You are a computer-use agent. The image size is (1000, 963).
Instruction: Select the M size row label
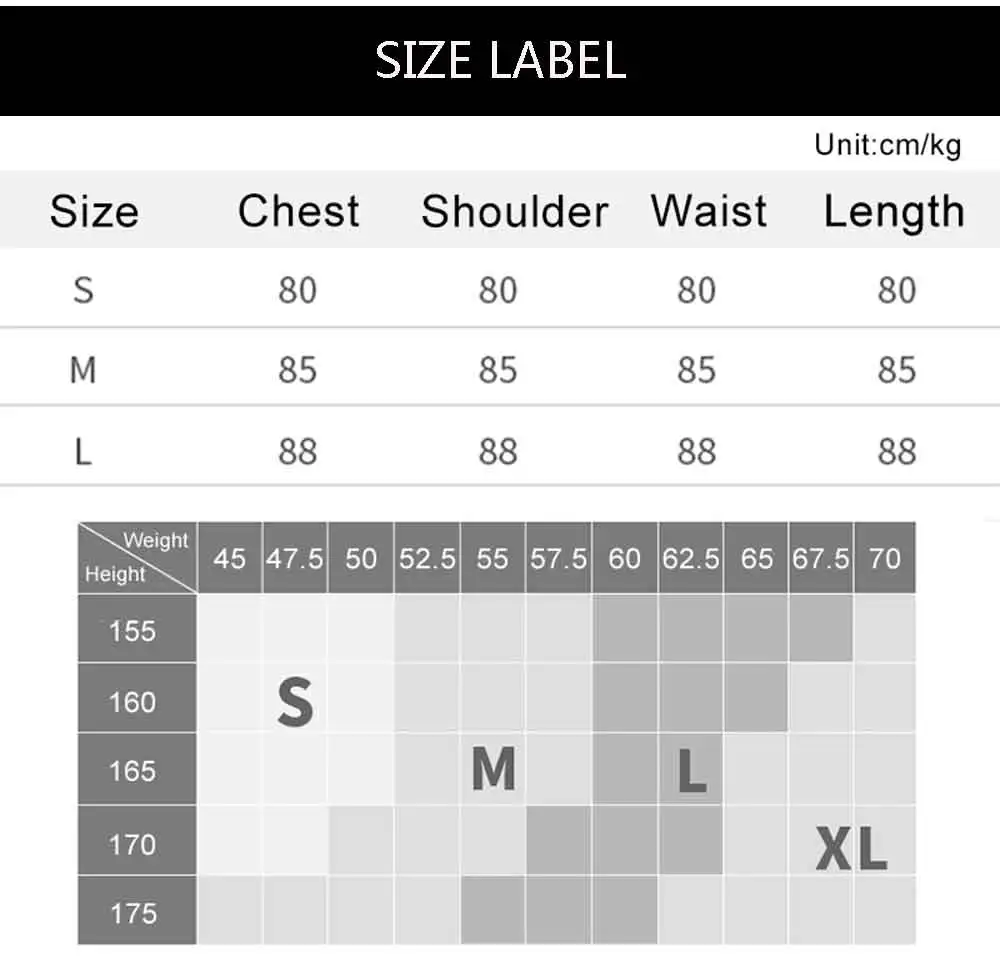coord(84,370)
